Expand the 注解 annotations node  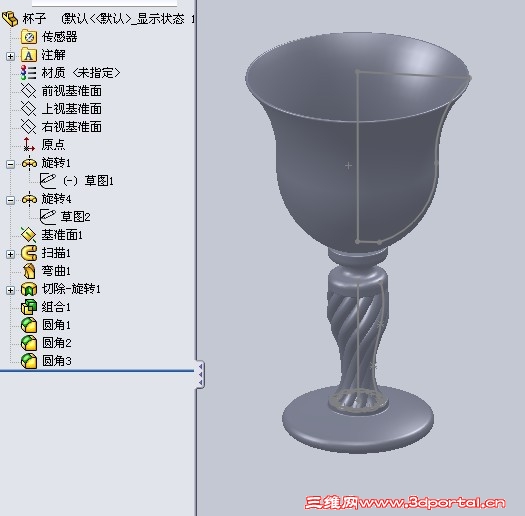(10, 56)
